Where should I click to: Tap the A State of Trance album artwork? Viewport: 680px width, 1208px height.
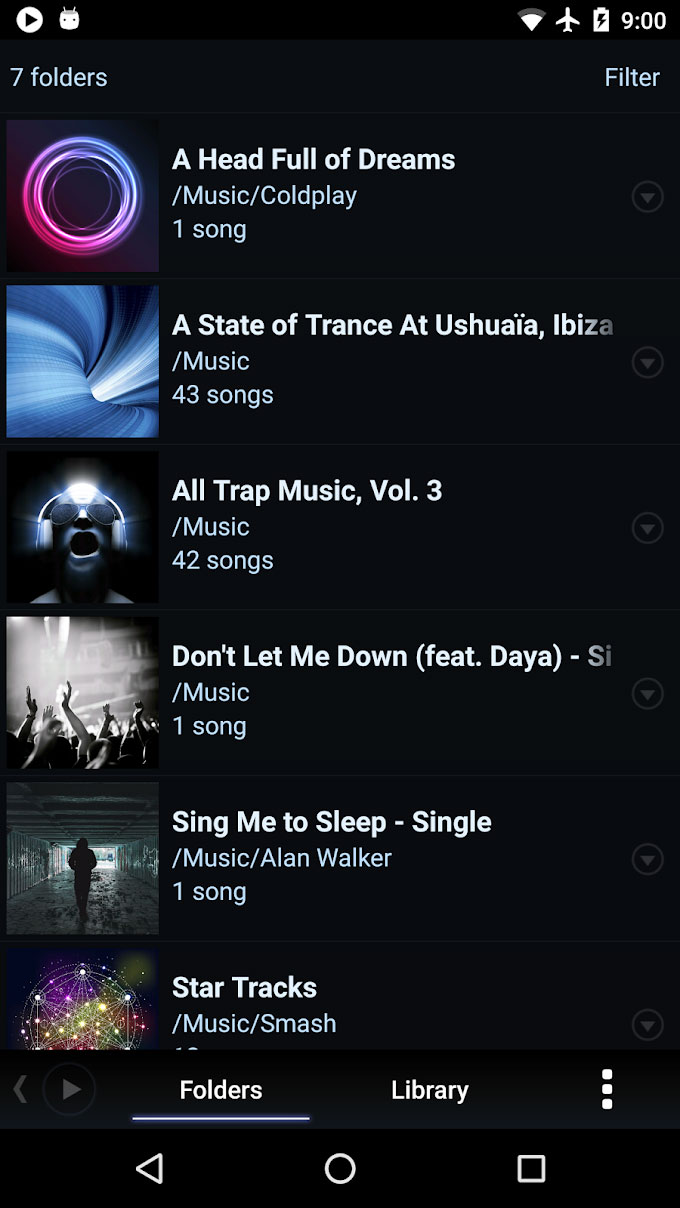coord(82,362)
